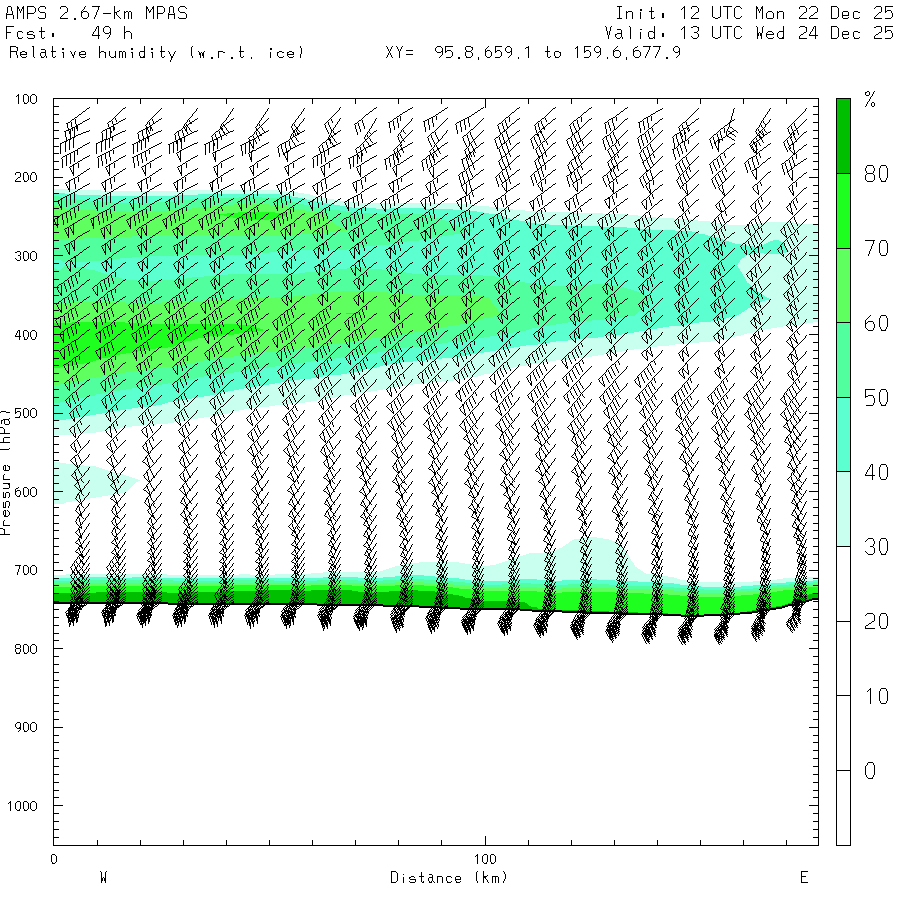Click the 'Init: 12 UTC Mon 22 Dec 25' text
The image size is (900, 900).
click(754, 13)
